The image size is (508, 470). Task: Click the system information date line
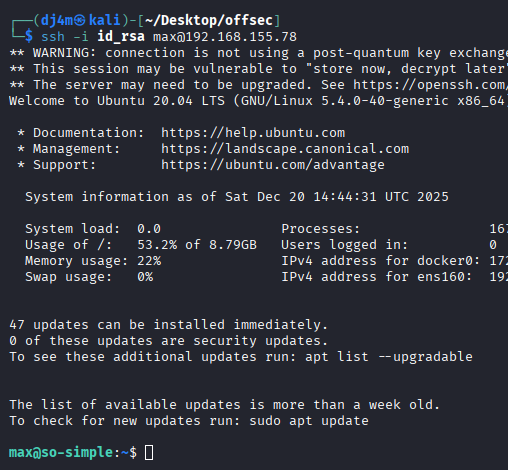coord(237,197)
